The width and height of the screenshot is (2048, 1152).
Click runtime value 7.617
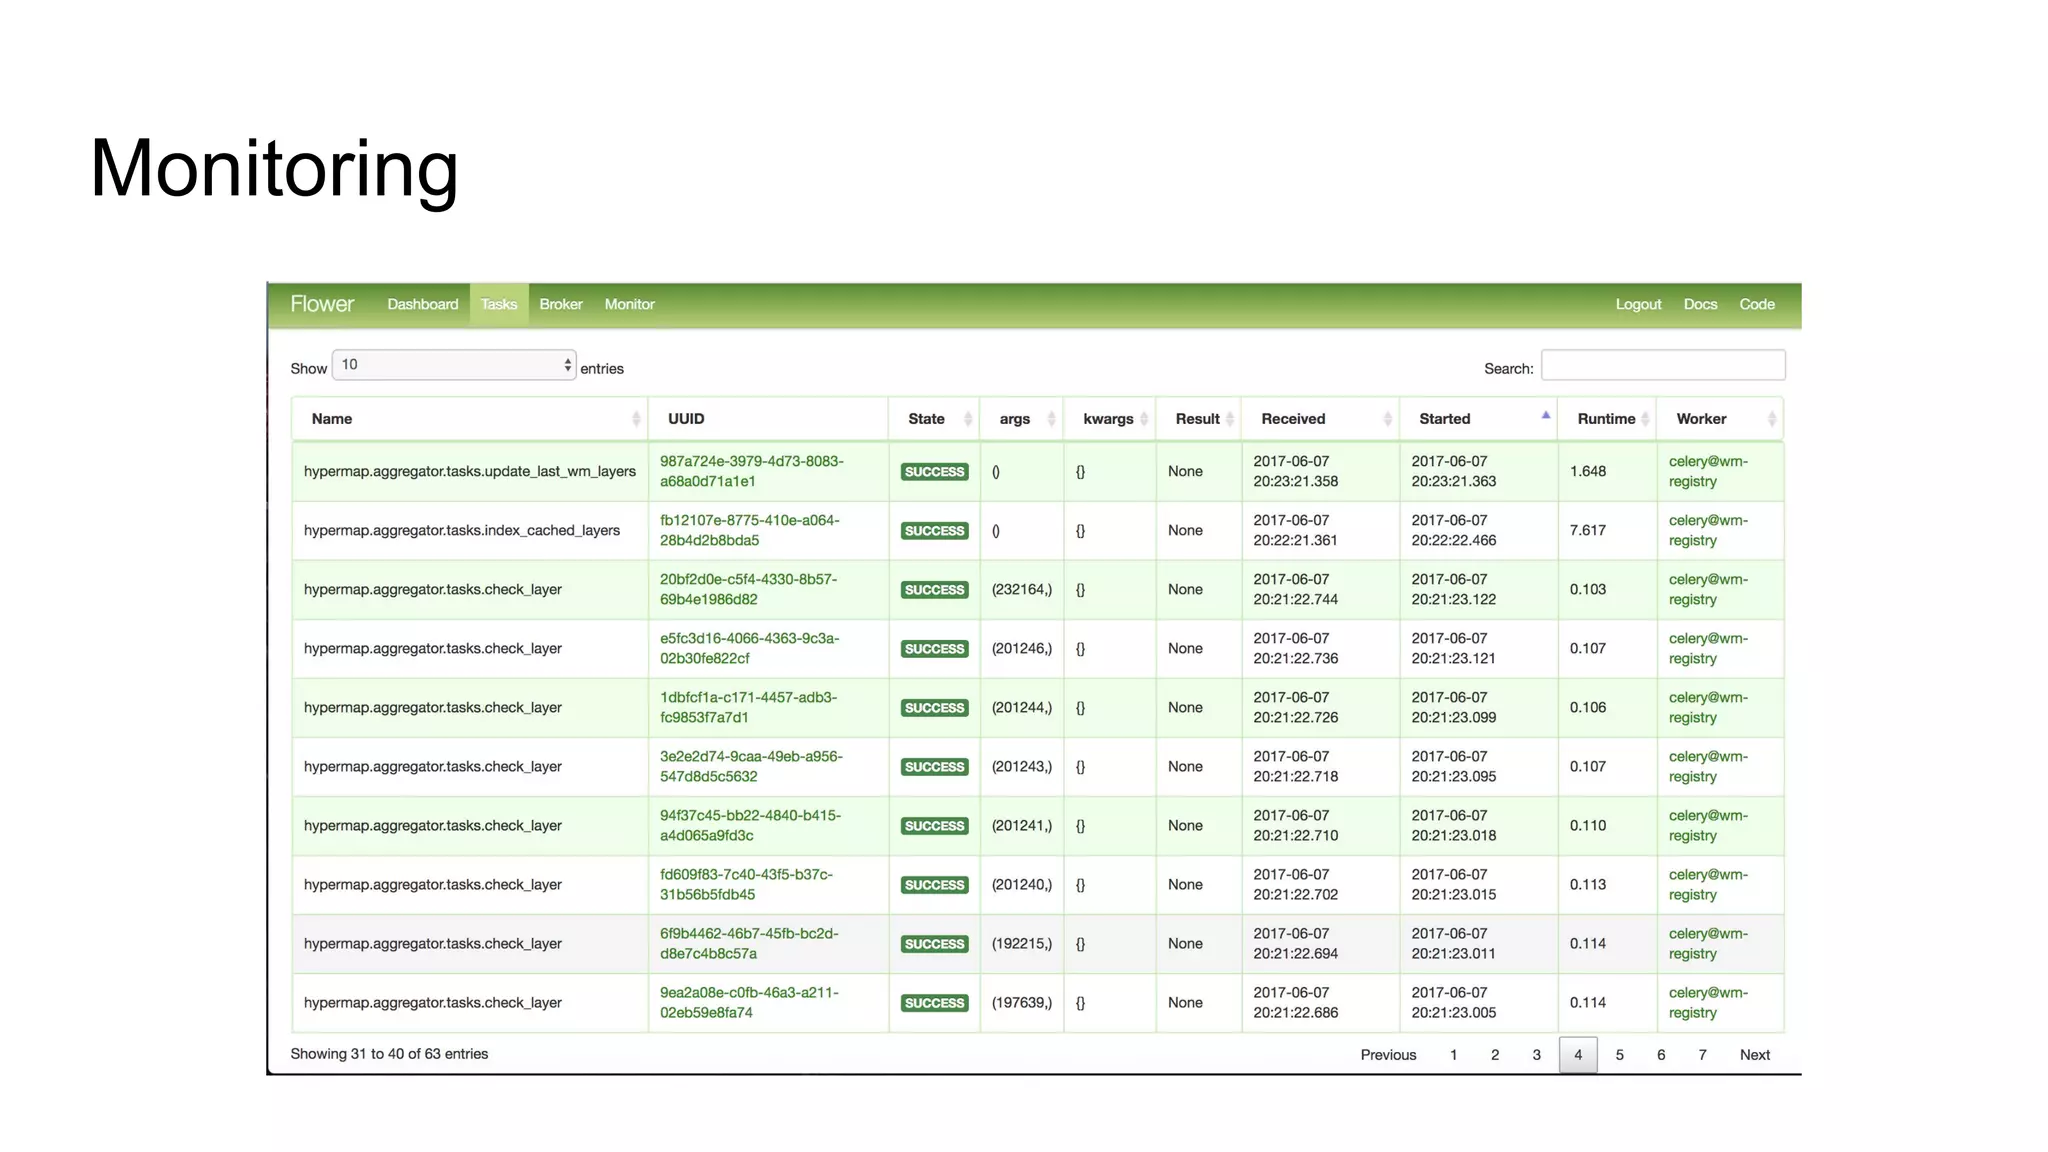1588,530
